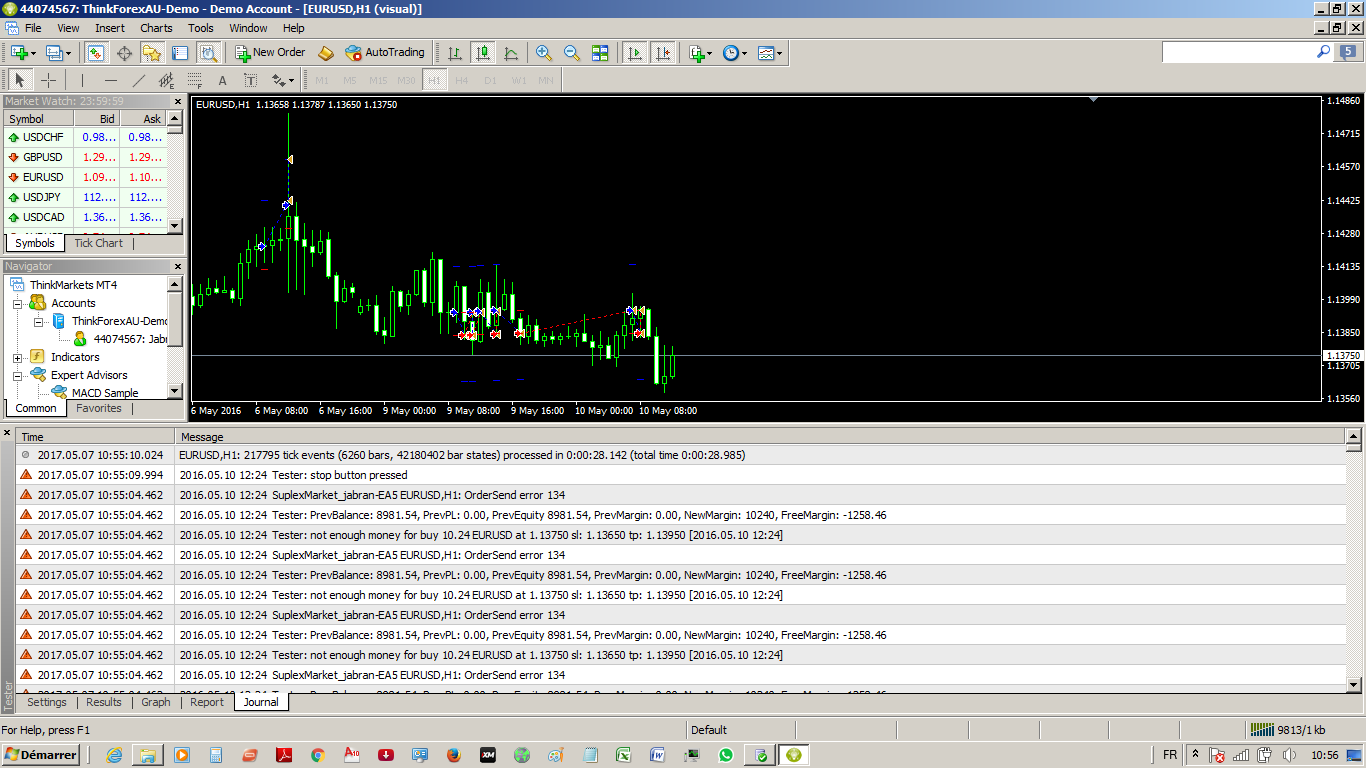The image size is (1366, 768).
Task: Switch chart to Candlesticks mode
Action: point(483,53)
